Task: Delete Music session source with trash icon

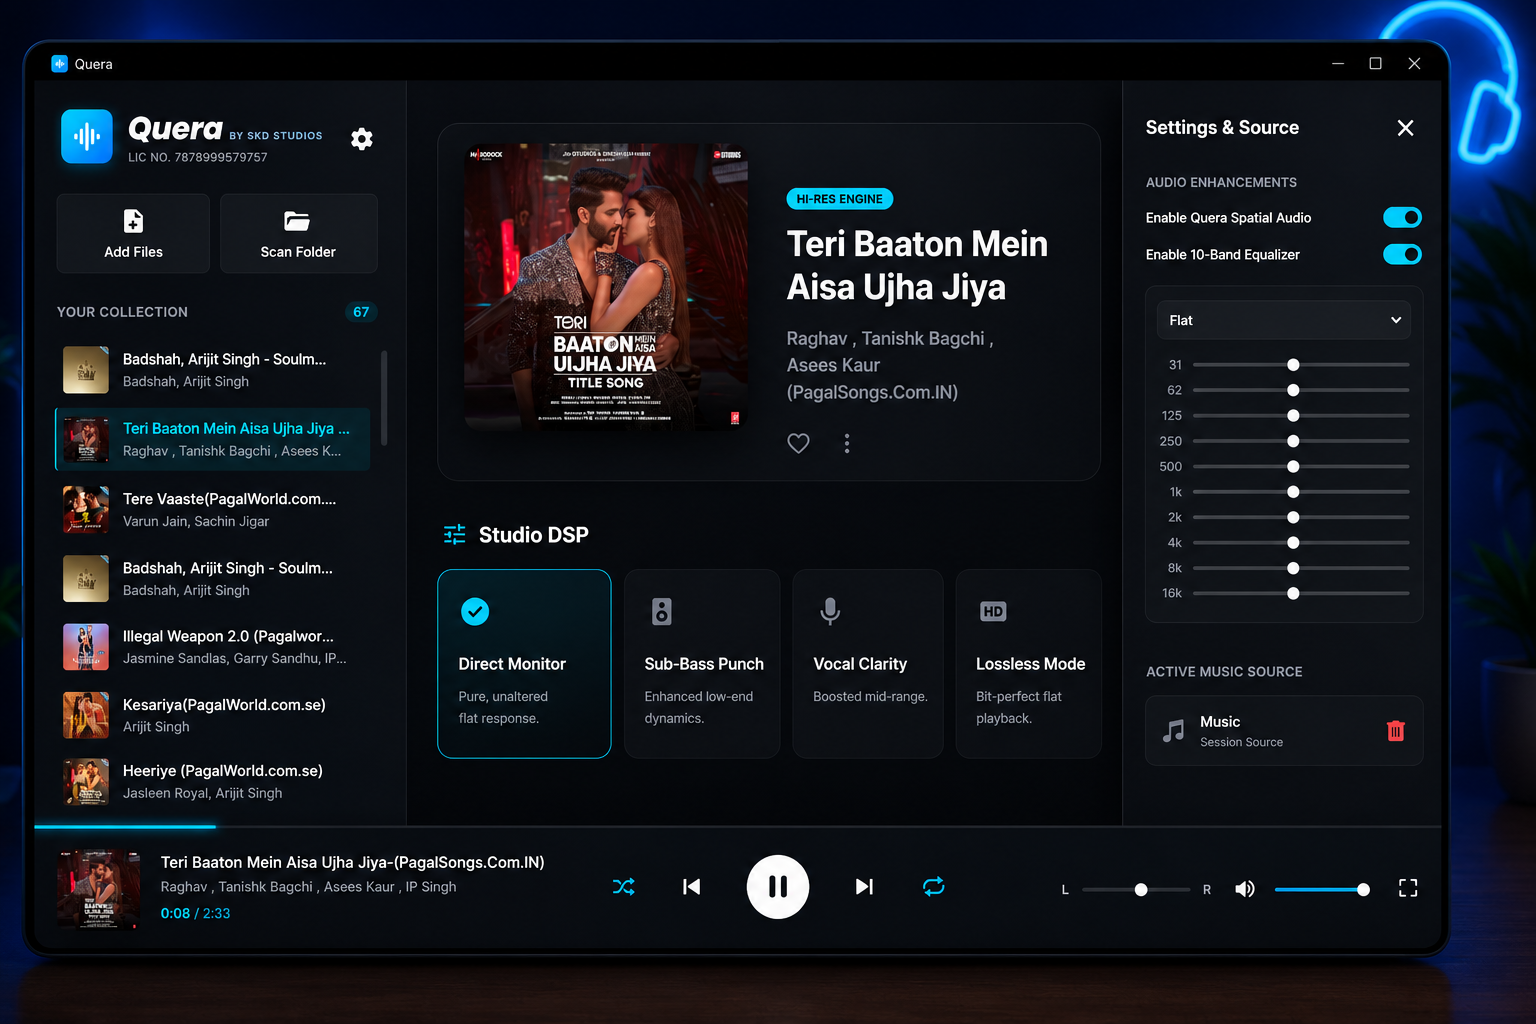Action: (x=1396, y=731)
